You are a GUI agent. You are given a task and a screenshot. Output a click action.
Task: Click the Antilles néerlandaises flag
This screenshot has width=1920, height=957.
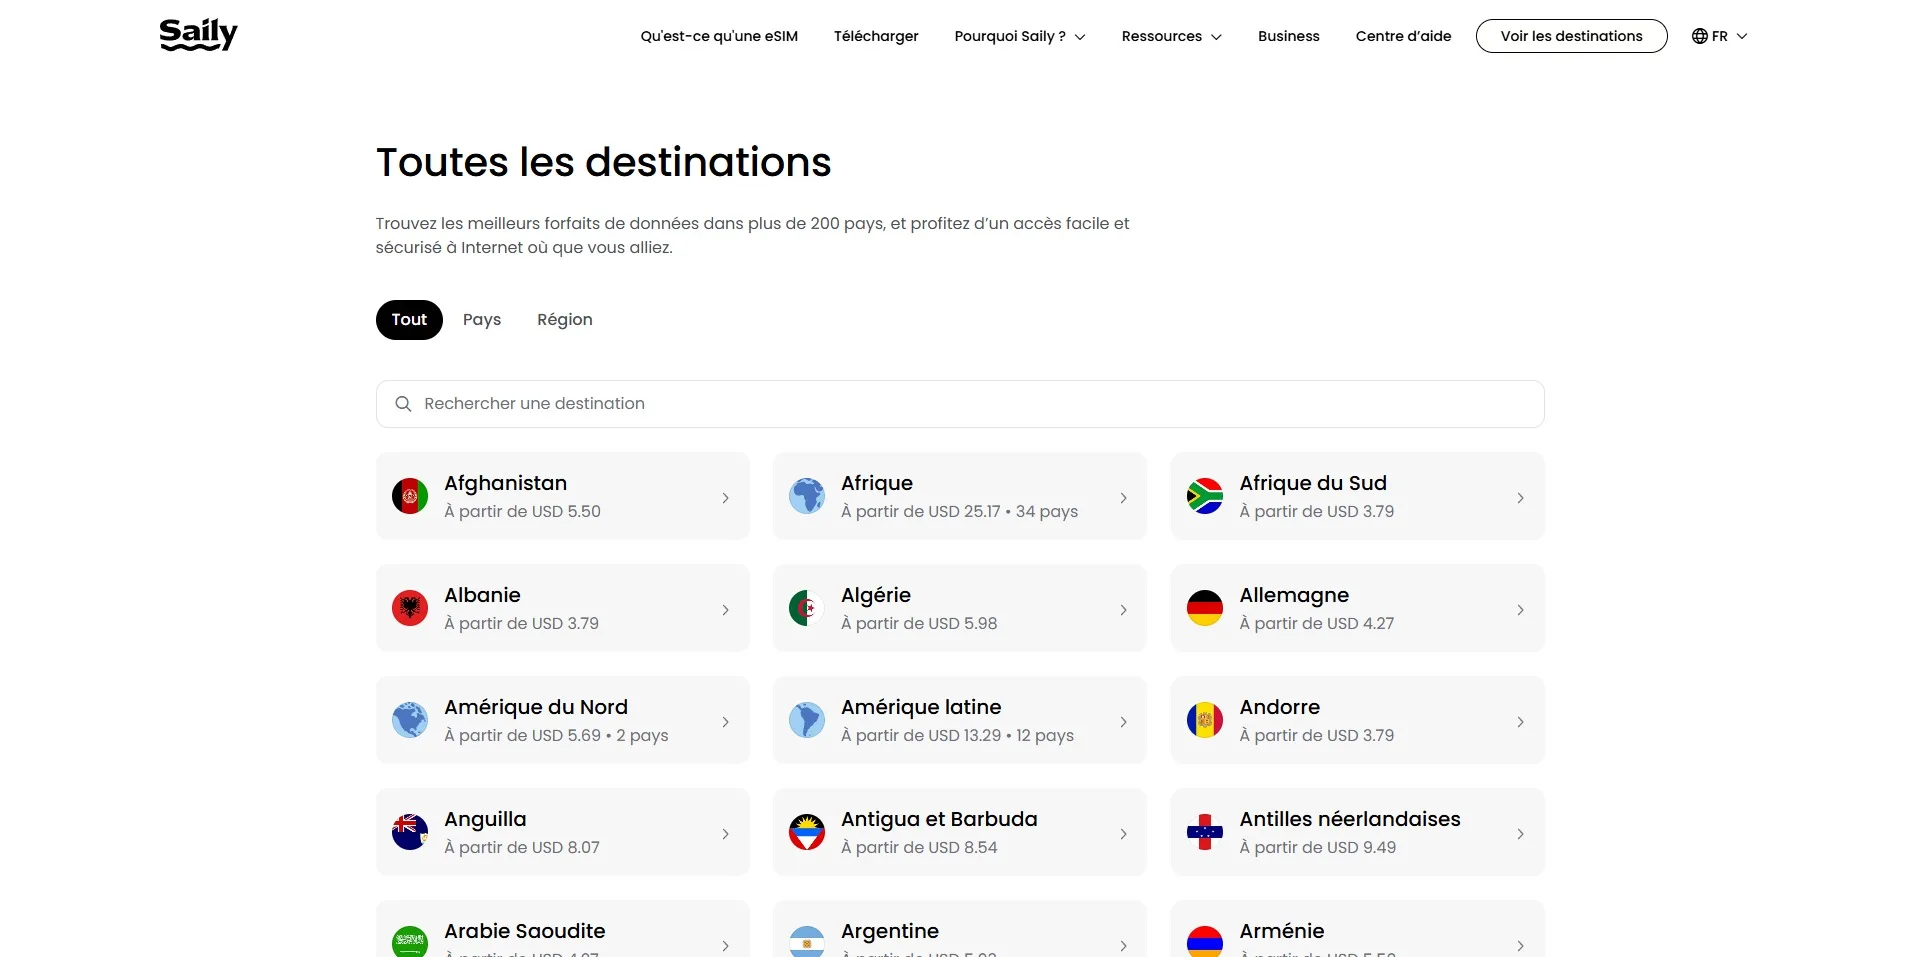(x=1205, y=832)
